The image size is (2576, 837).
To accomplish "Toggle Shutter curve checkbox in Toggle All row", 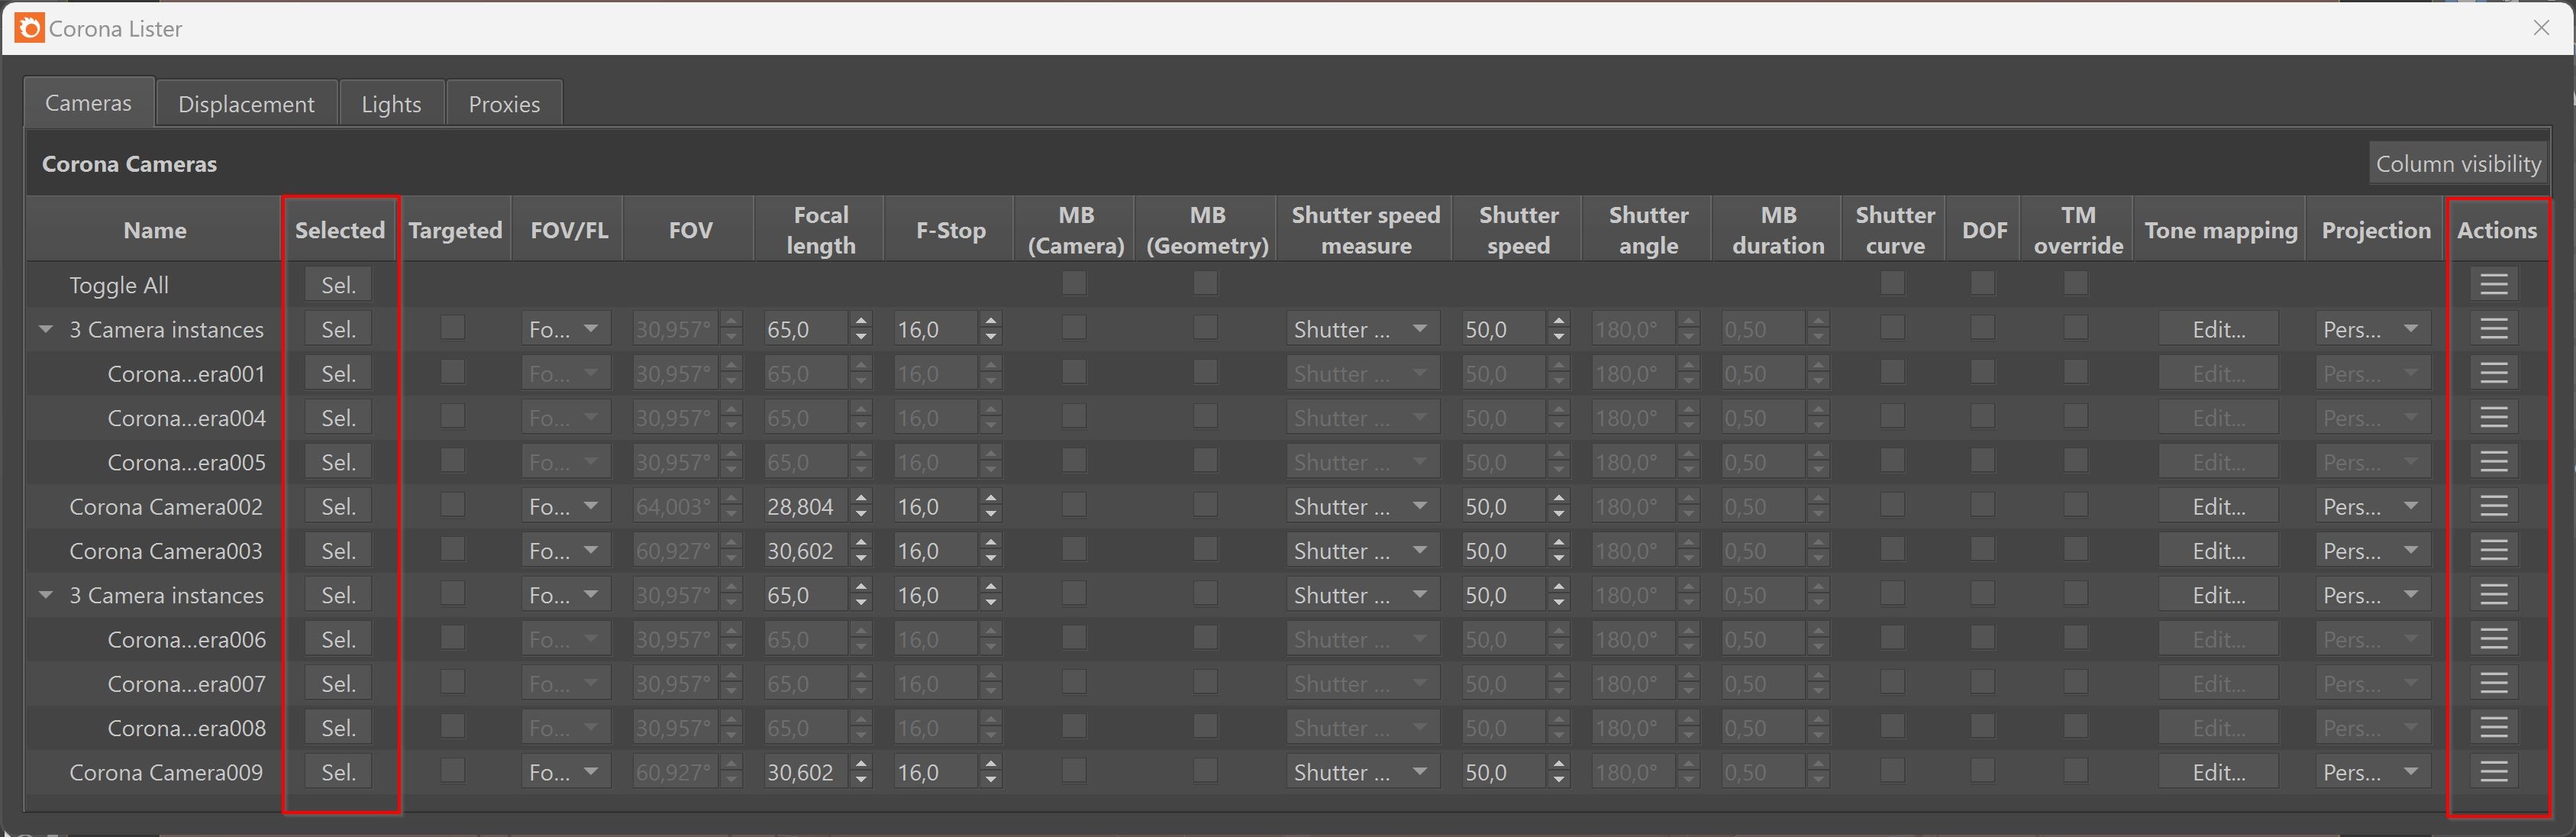I will pyautogui.click(x=1892, y=283).
